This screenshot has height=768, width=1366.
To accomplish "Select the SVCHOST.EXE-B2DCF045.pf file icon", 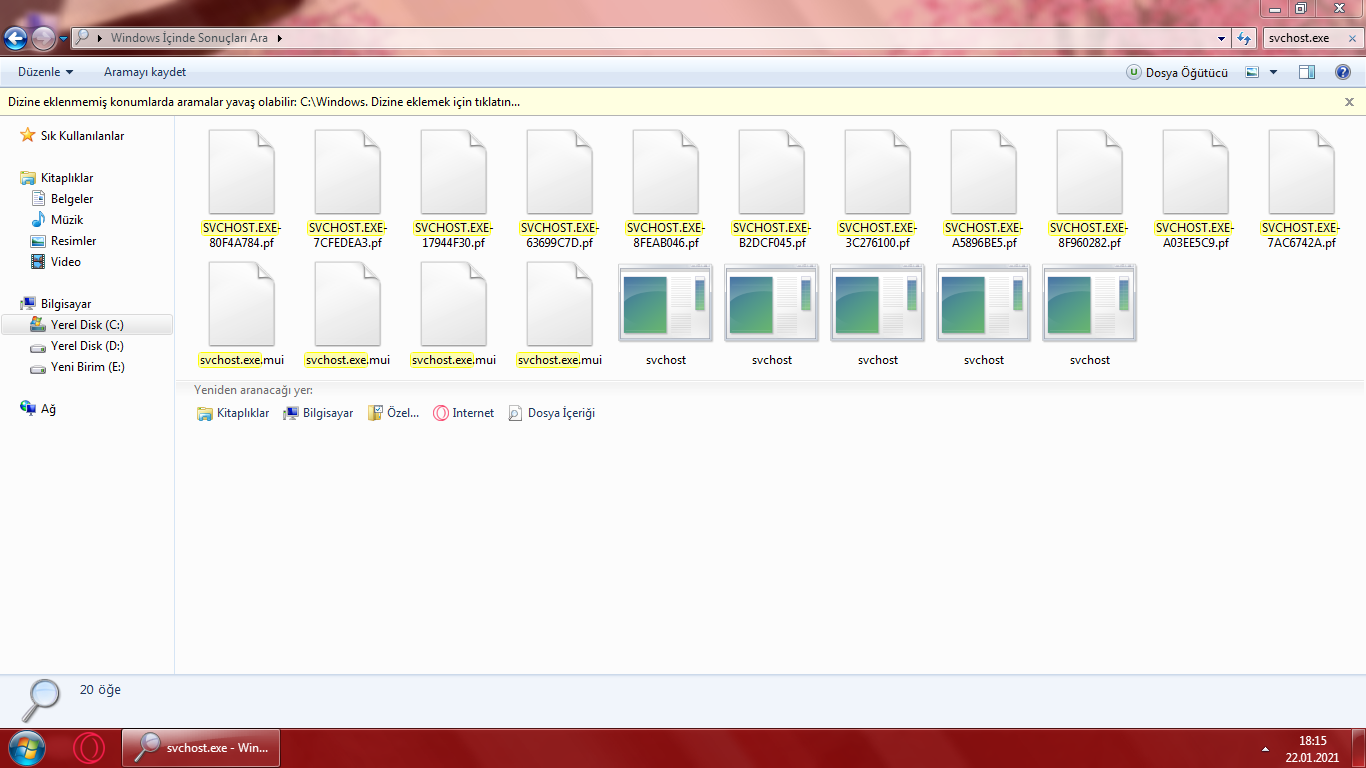I will [x=771, y=171].
